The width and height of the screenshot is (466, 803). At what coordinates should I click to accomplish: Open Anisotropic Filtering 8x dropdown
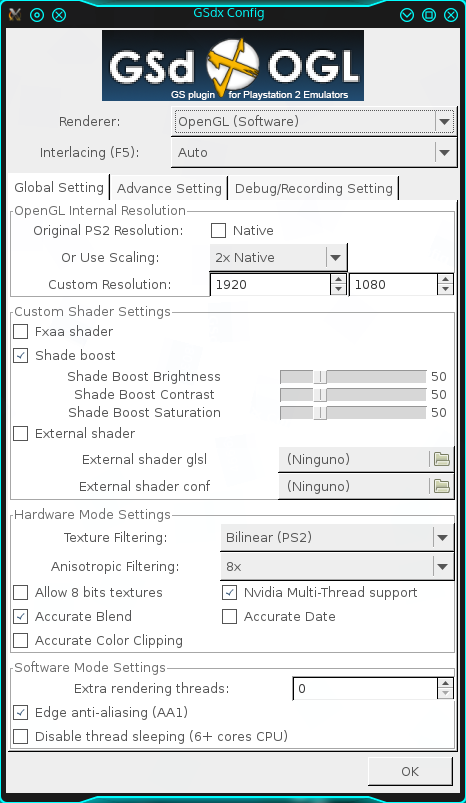point(337,566)
